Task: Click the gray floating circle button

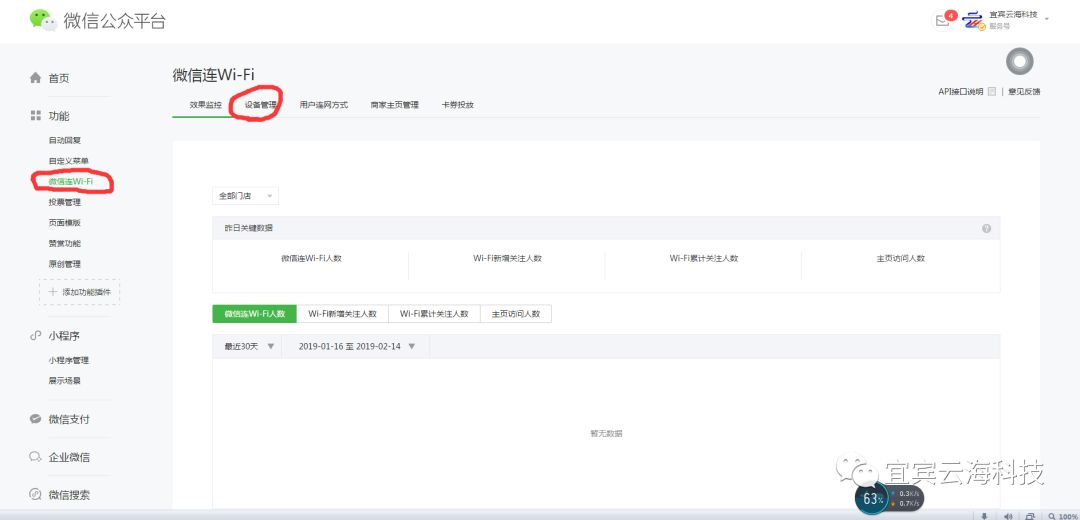Action: pyautogui.click(x=1019, y=62)
